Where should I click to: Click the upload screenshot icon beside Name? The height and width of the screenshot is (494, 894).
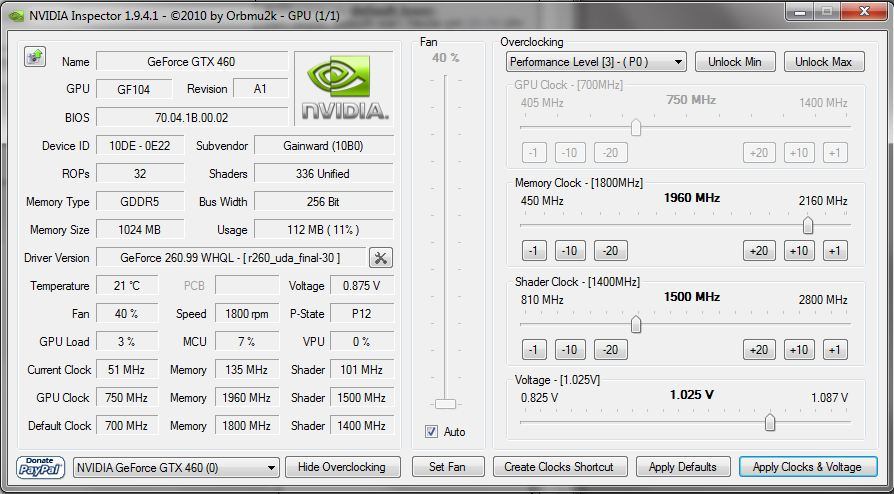pos(35,56)
